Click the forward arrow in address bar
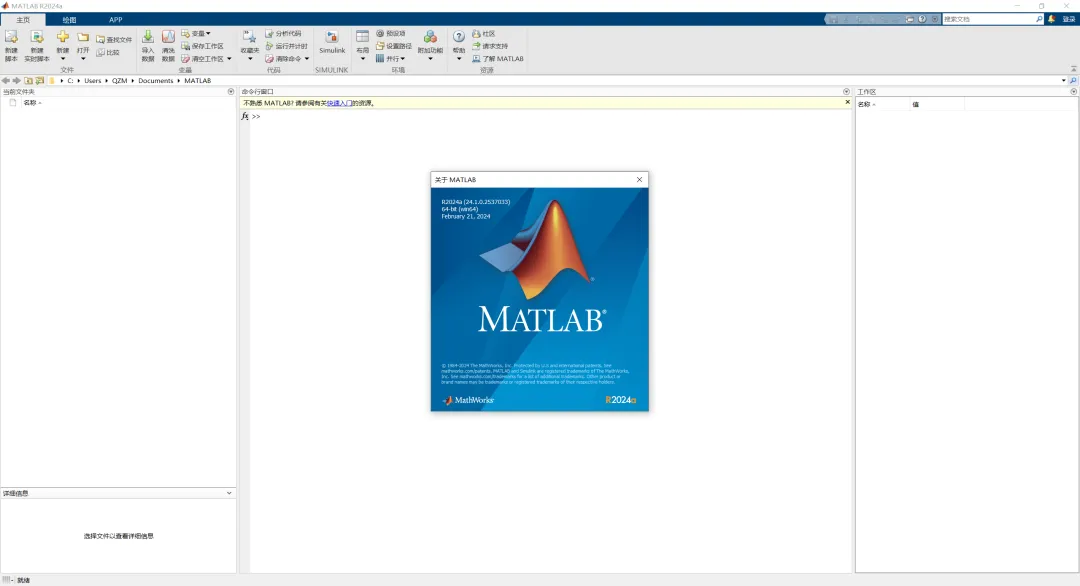The height and width of the screenshot is (586, 1080). (17, 81)
